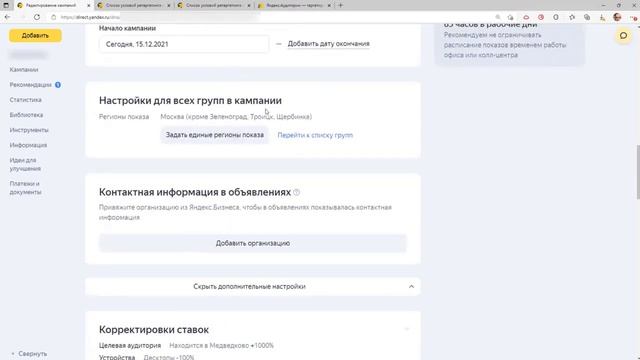Follow Перейти к списку групп link

click(x=315, y=135)
